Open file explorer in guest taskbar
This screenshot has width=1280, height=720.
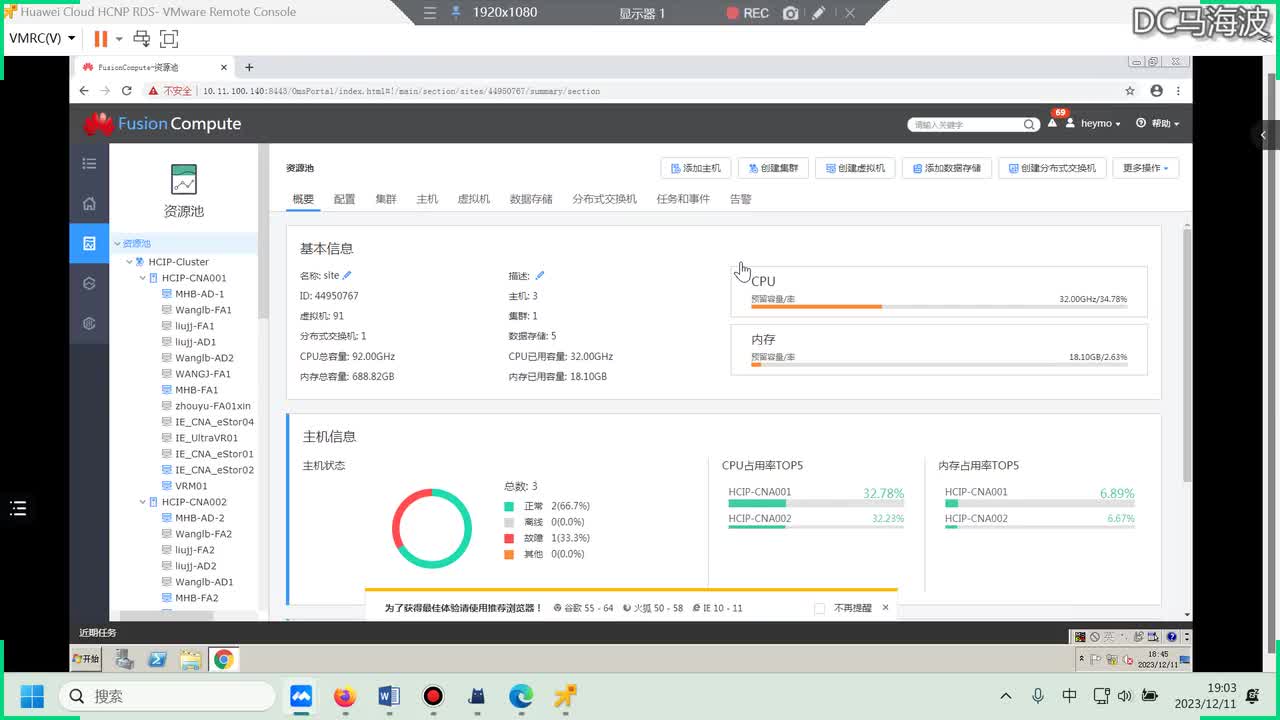(x=190, y=659)
